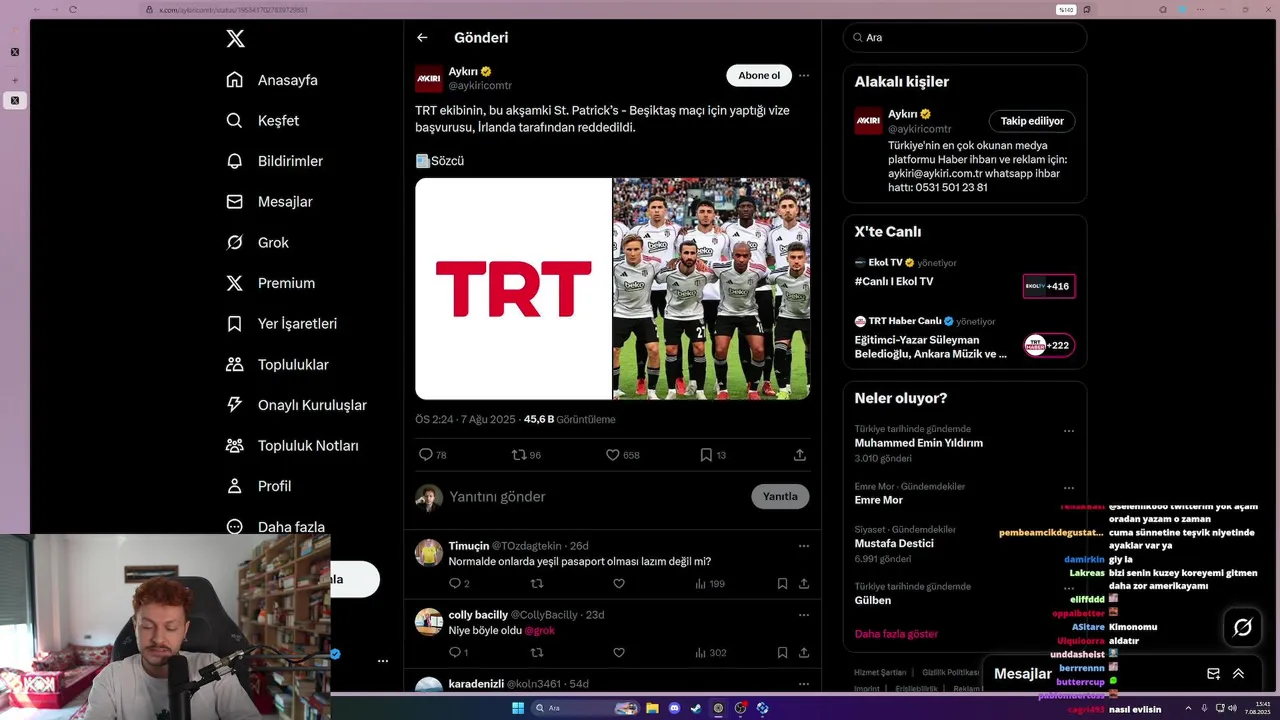Viewport: 1280px width, 720px height.
Task: Open Topluluk Notları page
Action: [293, 446]
